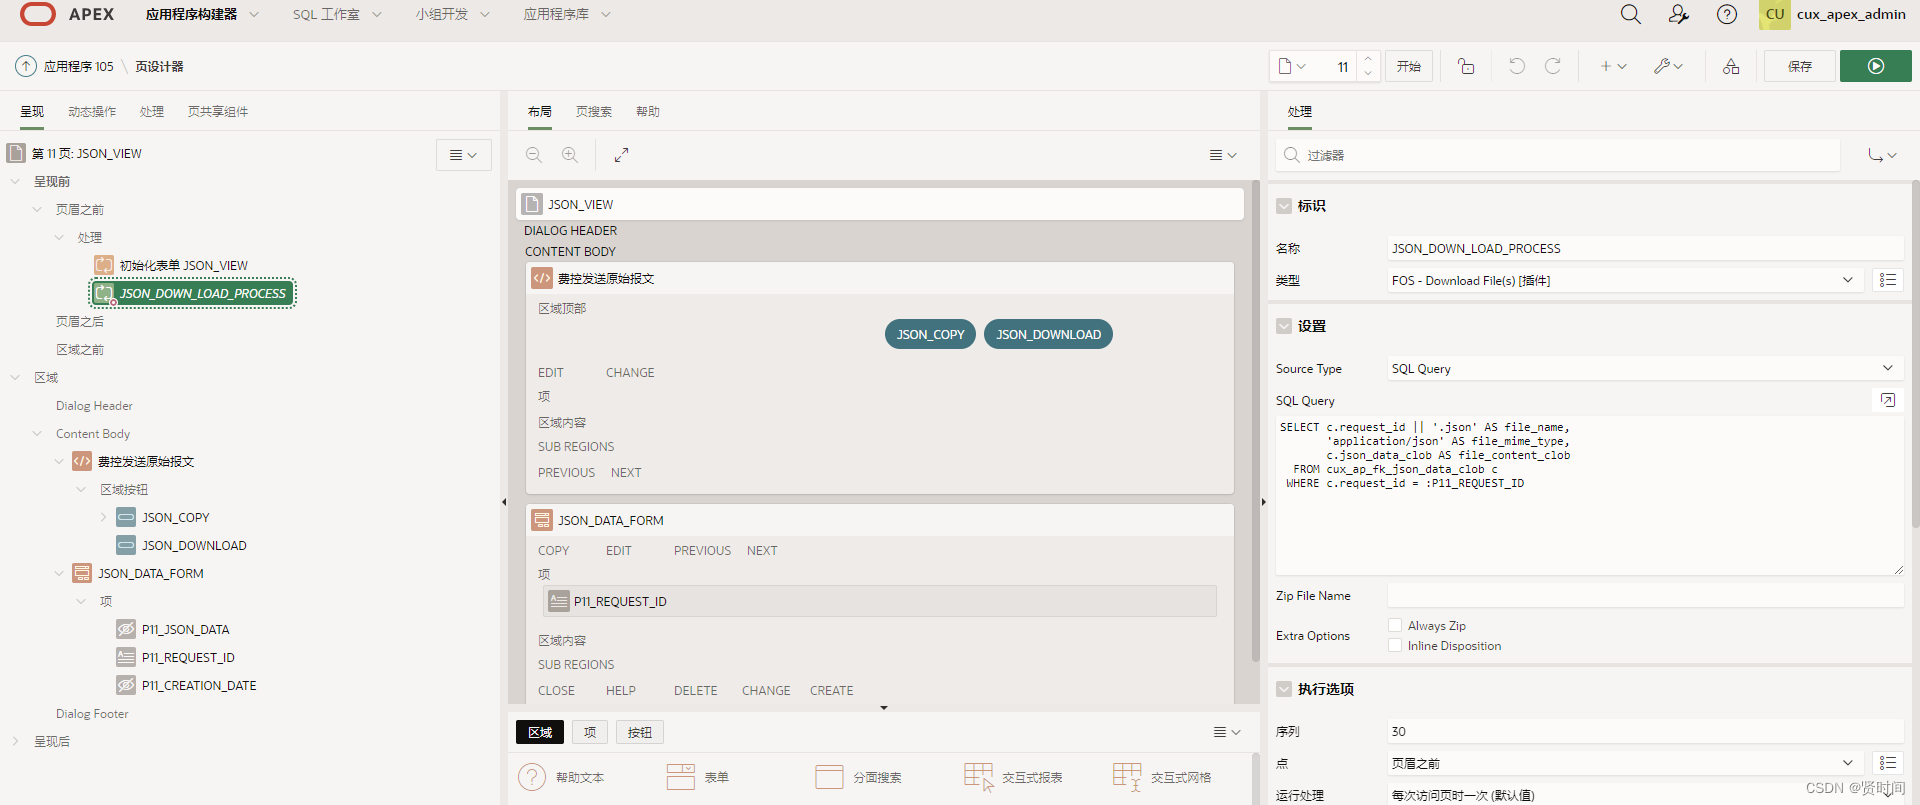This screenshot has height=805, width=1920.
Task: Open the Source Type SQL Query dropdown
Action: [x=1645, y=368]
